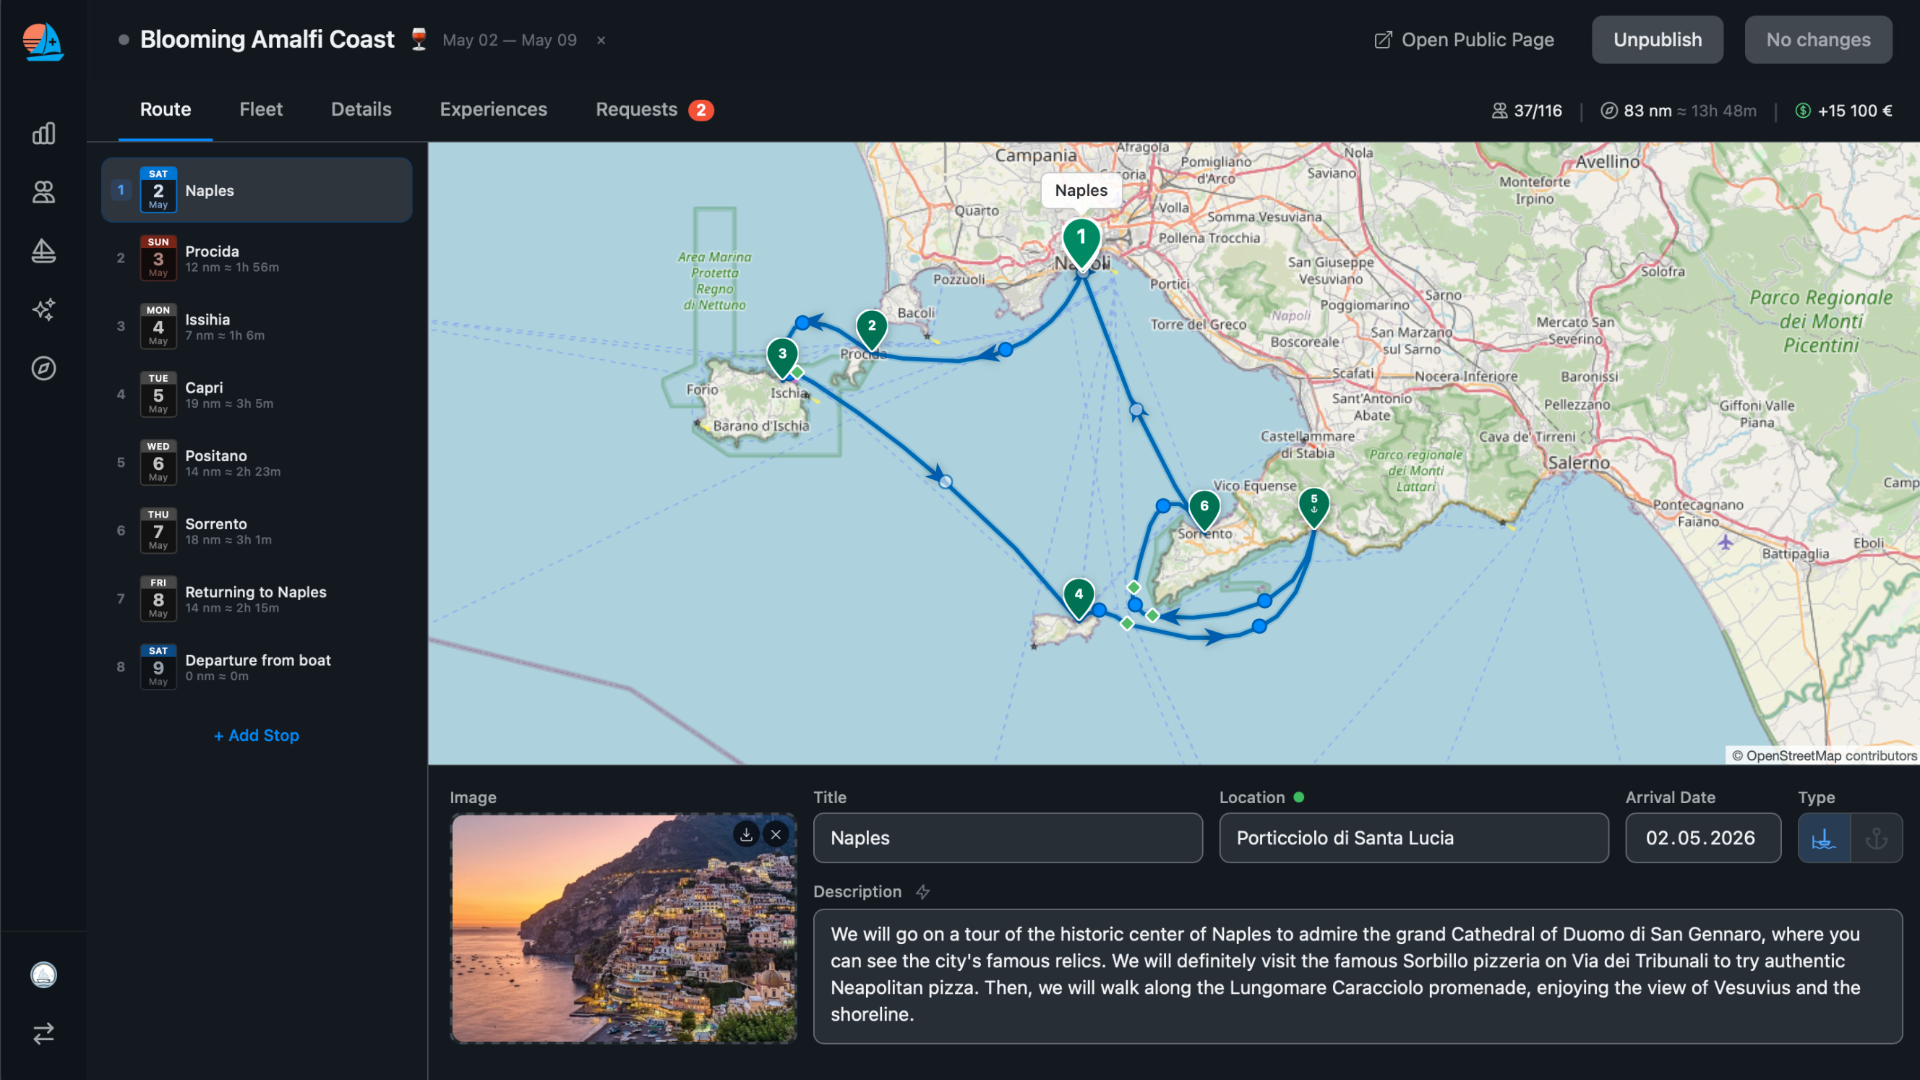Click the swap arrows icon at sidebar bottom

[x=44, y=1033]
